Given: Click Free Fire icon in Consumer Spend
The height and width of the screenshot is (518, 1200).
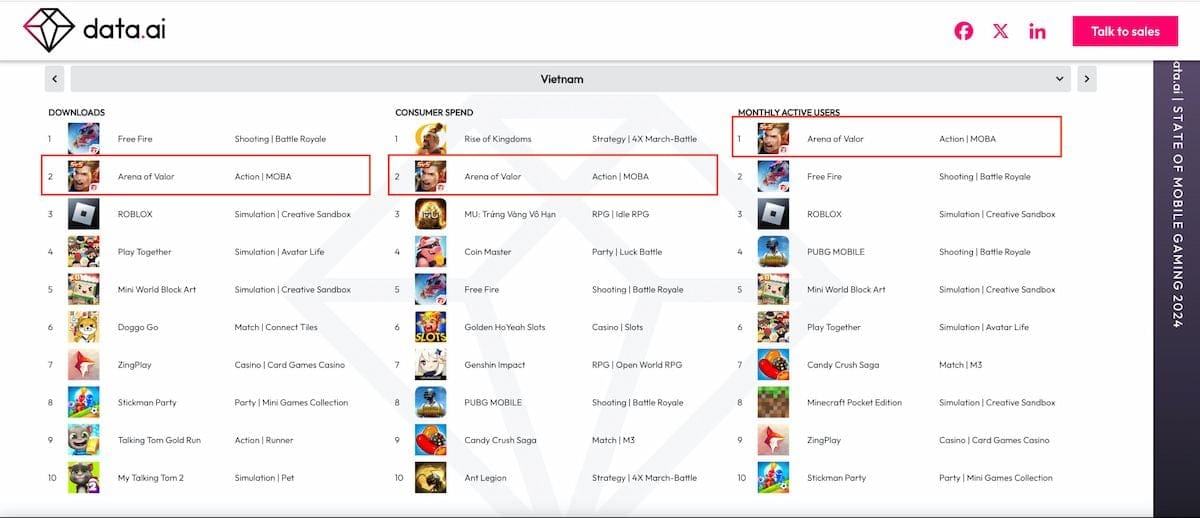Looking at the screenshot, I should (x=431, y=289).
